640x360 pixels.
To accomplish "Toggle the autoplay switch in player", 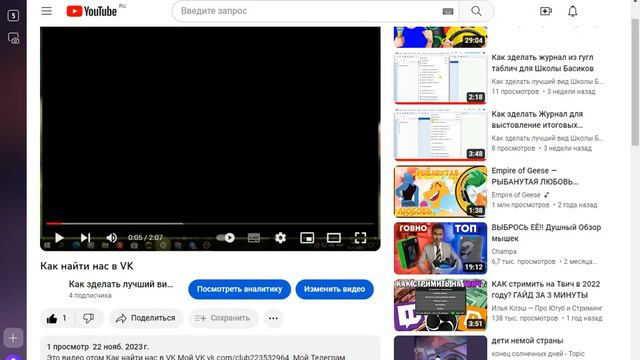I will point(225,238).
